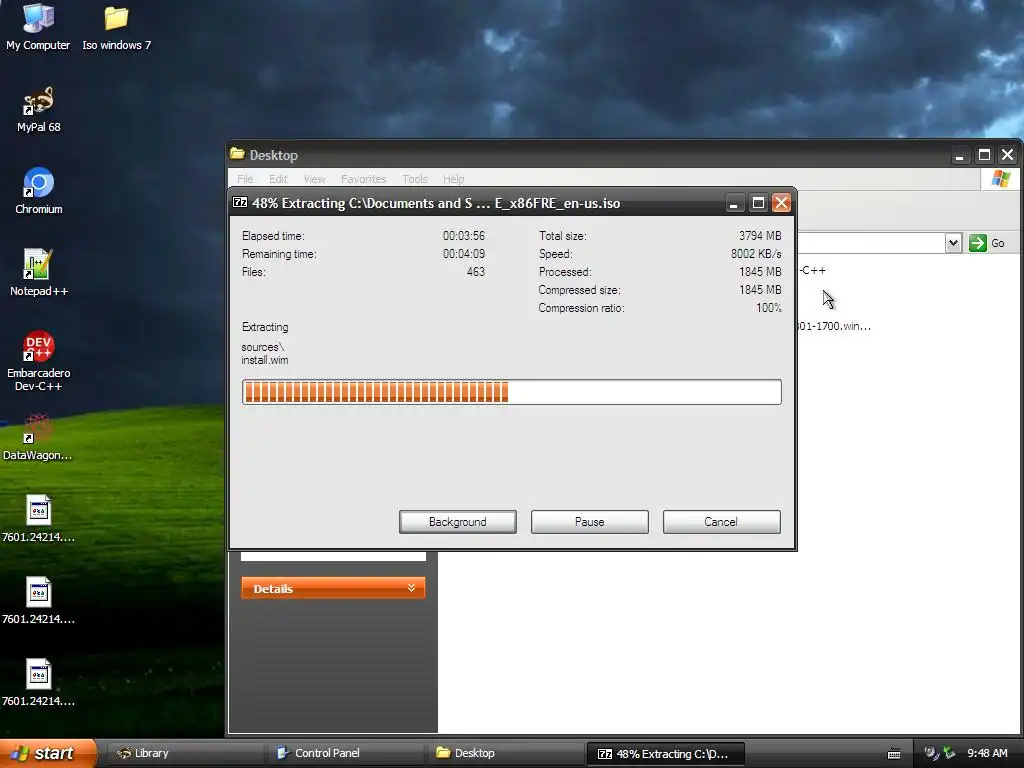Click the 7z icon in extraction title bar
Image resolution: width=1024 pixels, height=768 pixels.
click(x=240, y=202)
